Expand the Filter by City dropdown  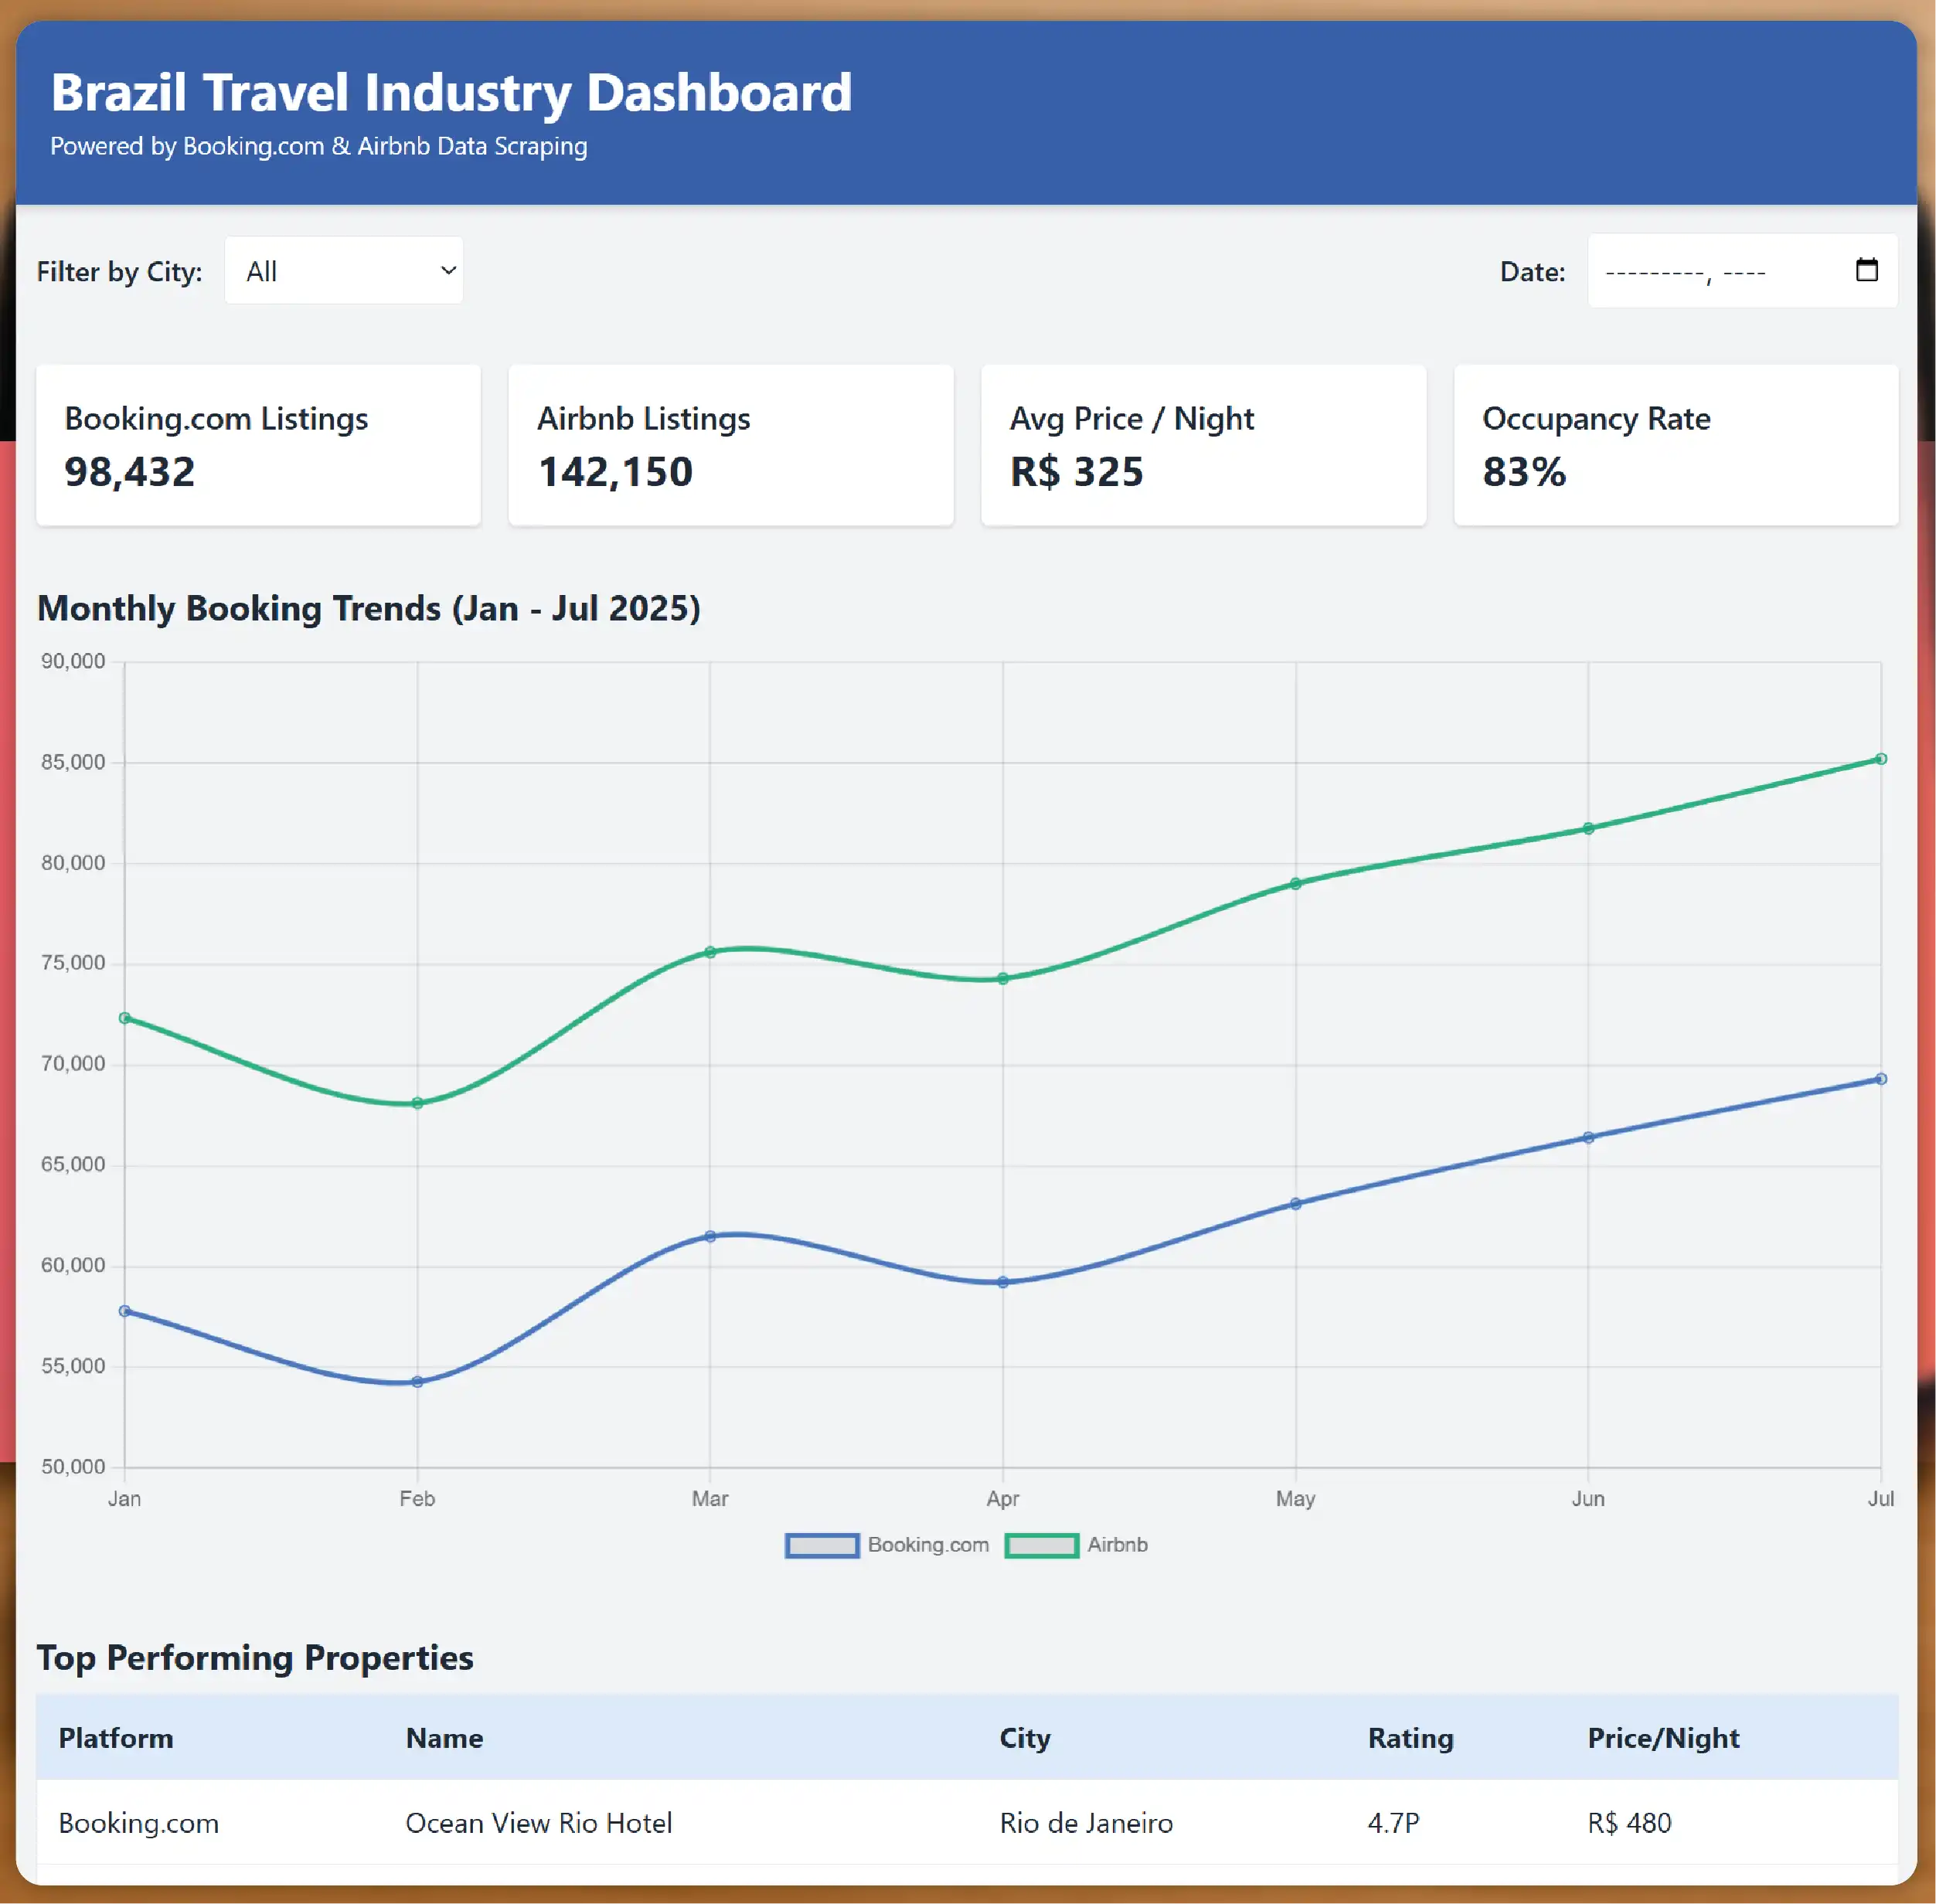343,271
